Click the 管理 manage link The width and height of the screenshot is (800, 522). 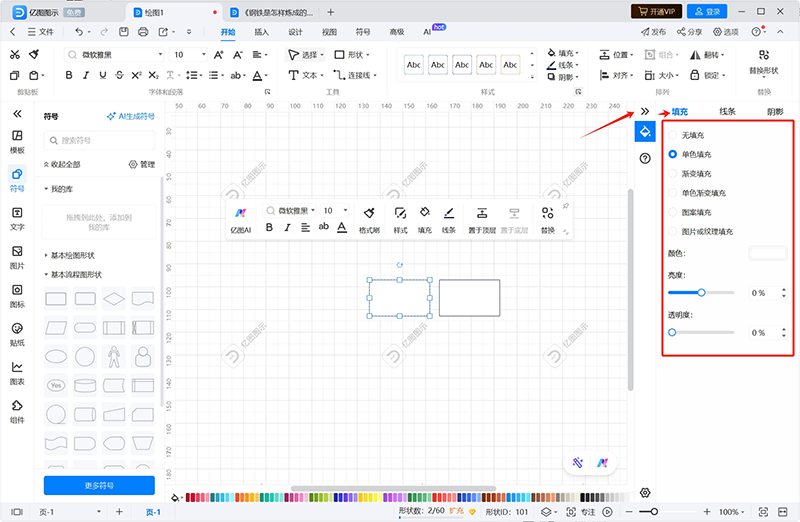point(141,164)
